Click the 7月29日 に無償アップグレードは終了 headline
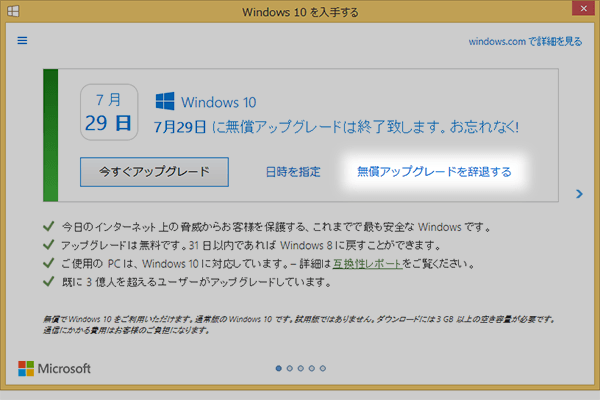 tap(336, 127)
